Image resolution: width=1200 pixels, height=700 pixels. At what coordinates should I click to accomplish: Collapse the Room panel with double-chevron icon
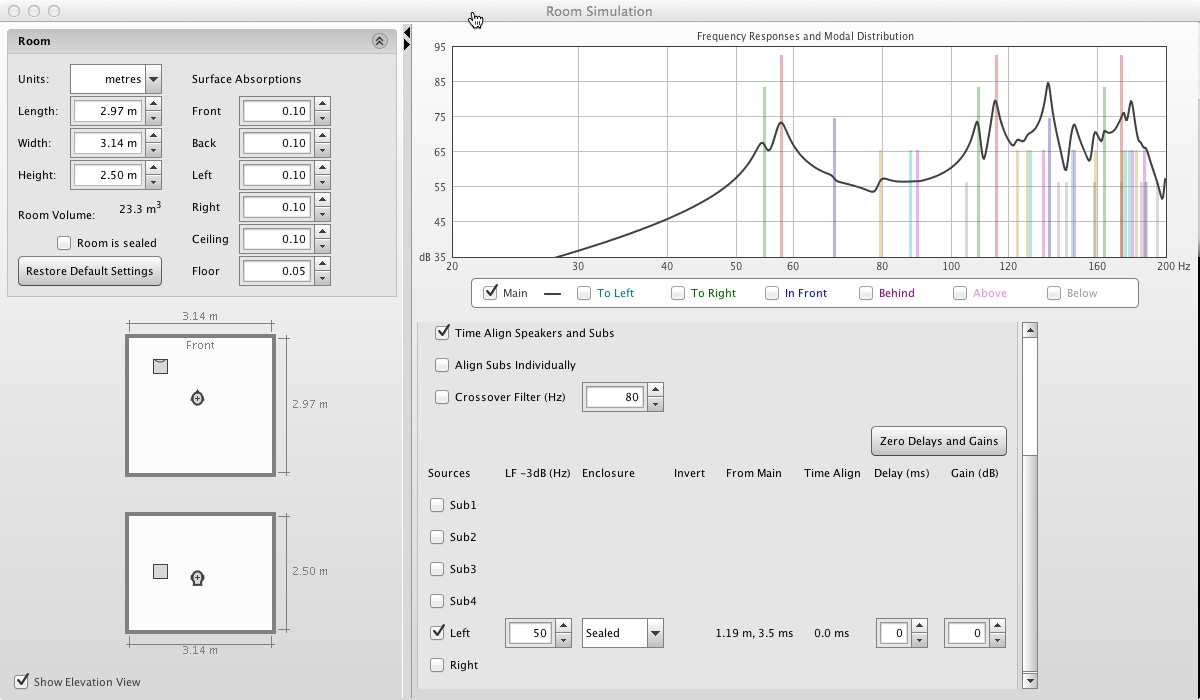tap(379, 41)
